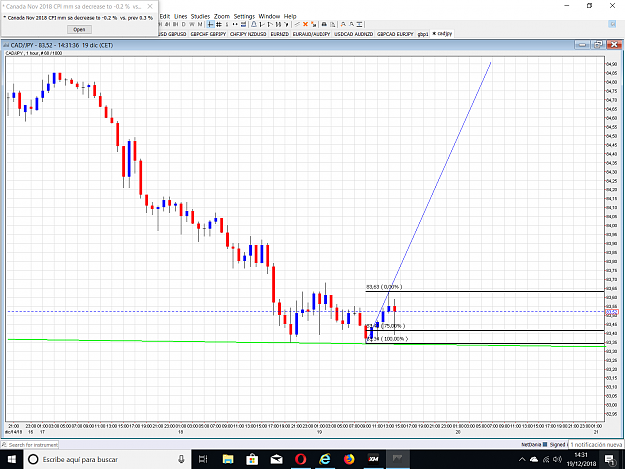The height and width of the screenshot is (469, 625).
Task: Select the M monthly timeframe button
Action: (200, 24)
